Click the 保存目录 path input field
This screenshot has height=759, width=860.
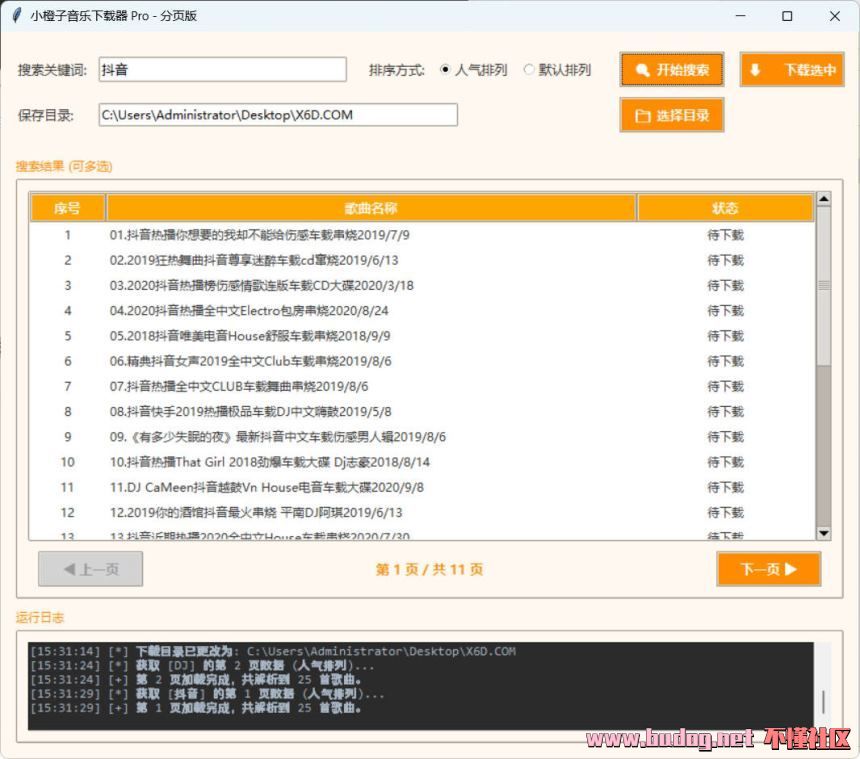278,115
